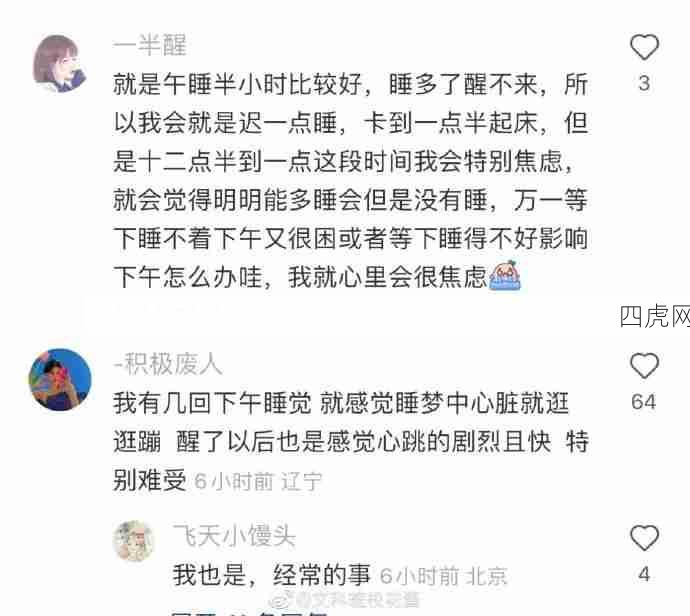Open -积极废人's round avatar picture
Viewport: 690px width, 616px height.
coord(60,379)
